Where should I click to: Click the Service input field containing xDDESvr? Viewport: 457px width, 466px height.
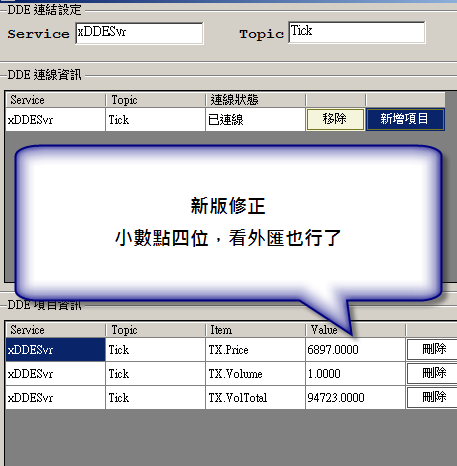(x=139, y=33)
